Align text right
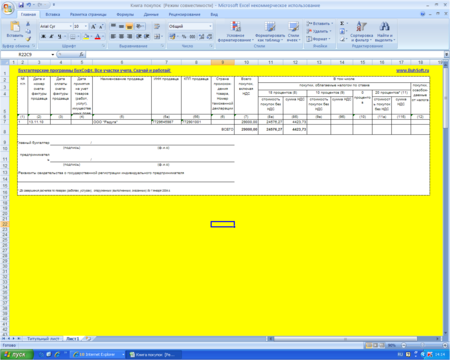Viewport: 450px width, 360px height. point(129,36)
